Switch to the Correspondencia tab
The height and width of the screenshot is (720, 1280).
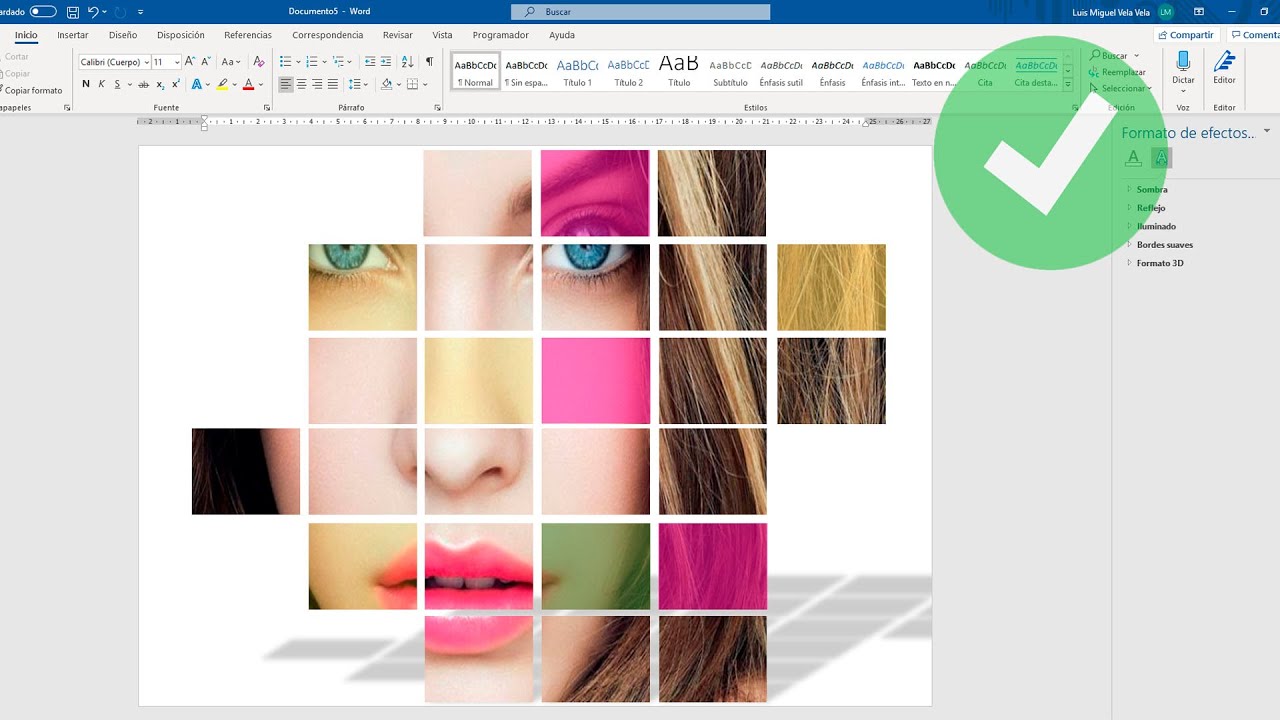(328, 35)
